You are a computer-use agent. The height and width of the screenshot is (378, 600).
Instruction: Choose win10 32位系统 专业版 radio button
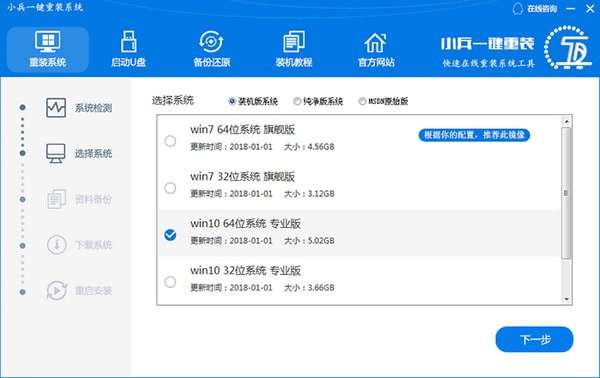(x=170, y=282)
